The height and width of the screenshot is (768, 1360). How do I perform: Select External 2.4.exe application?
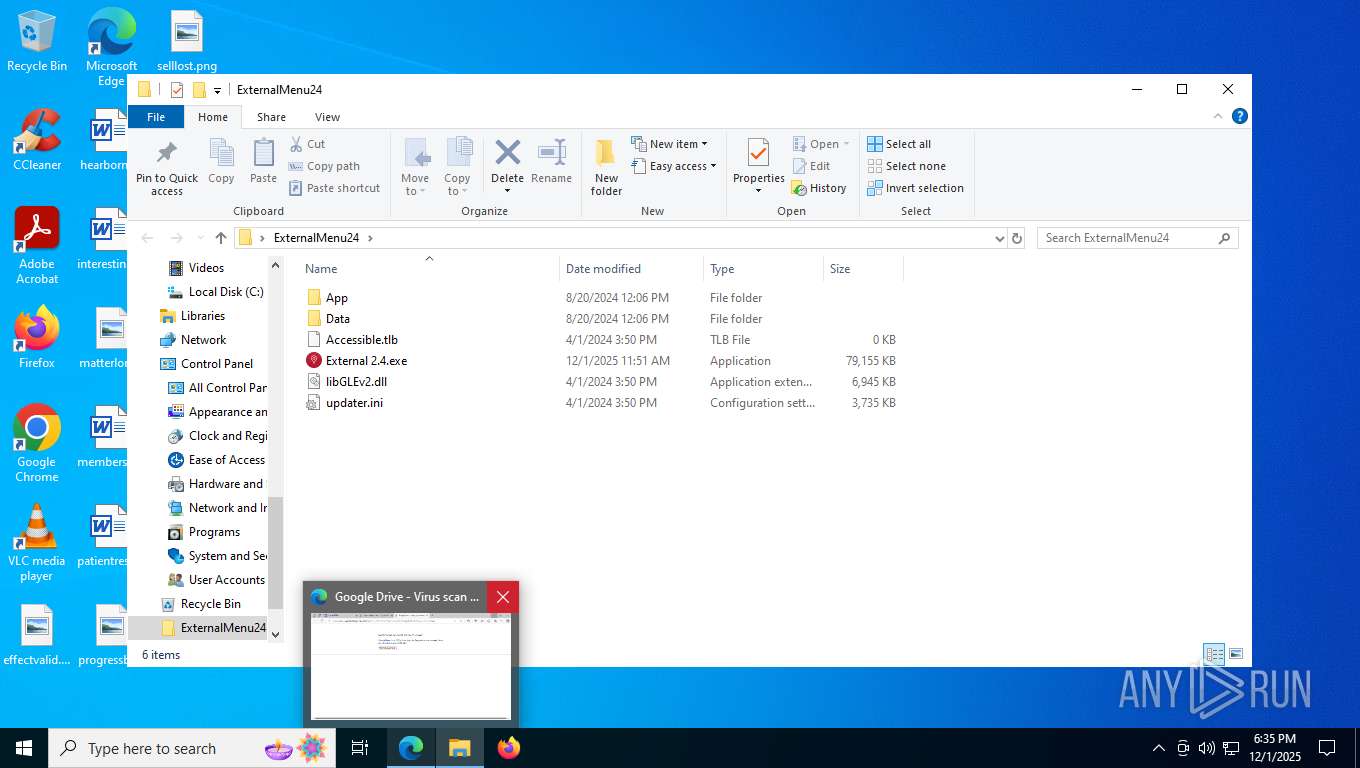tap(366, 361)
